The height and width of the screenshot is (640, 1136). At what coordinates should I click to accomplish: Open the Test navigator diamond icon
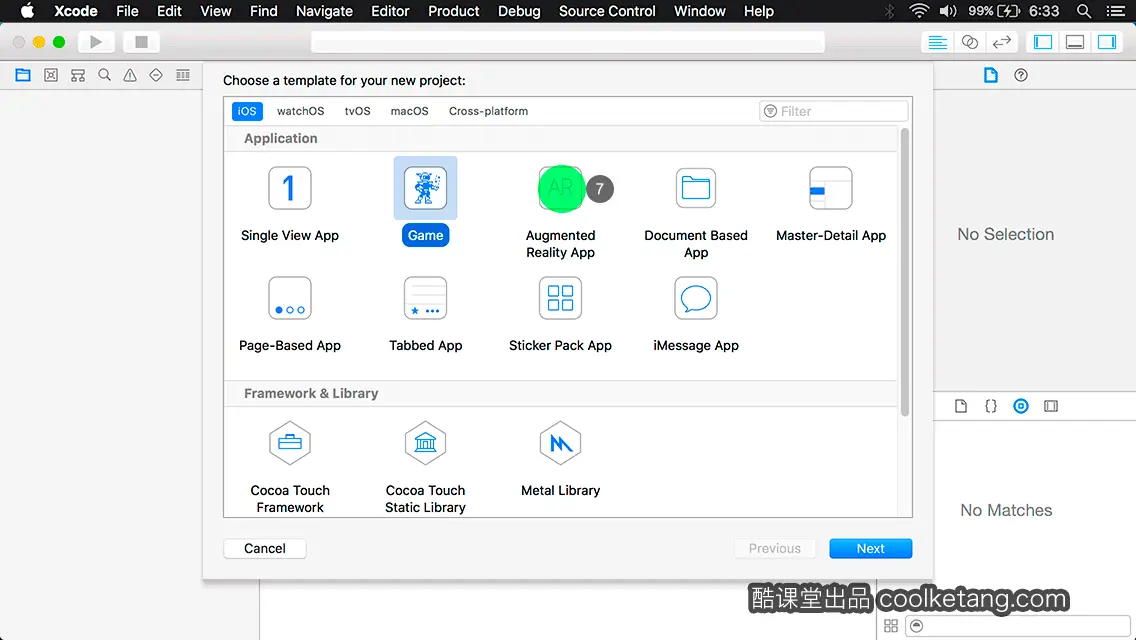click(156, 75)
